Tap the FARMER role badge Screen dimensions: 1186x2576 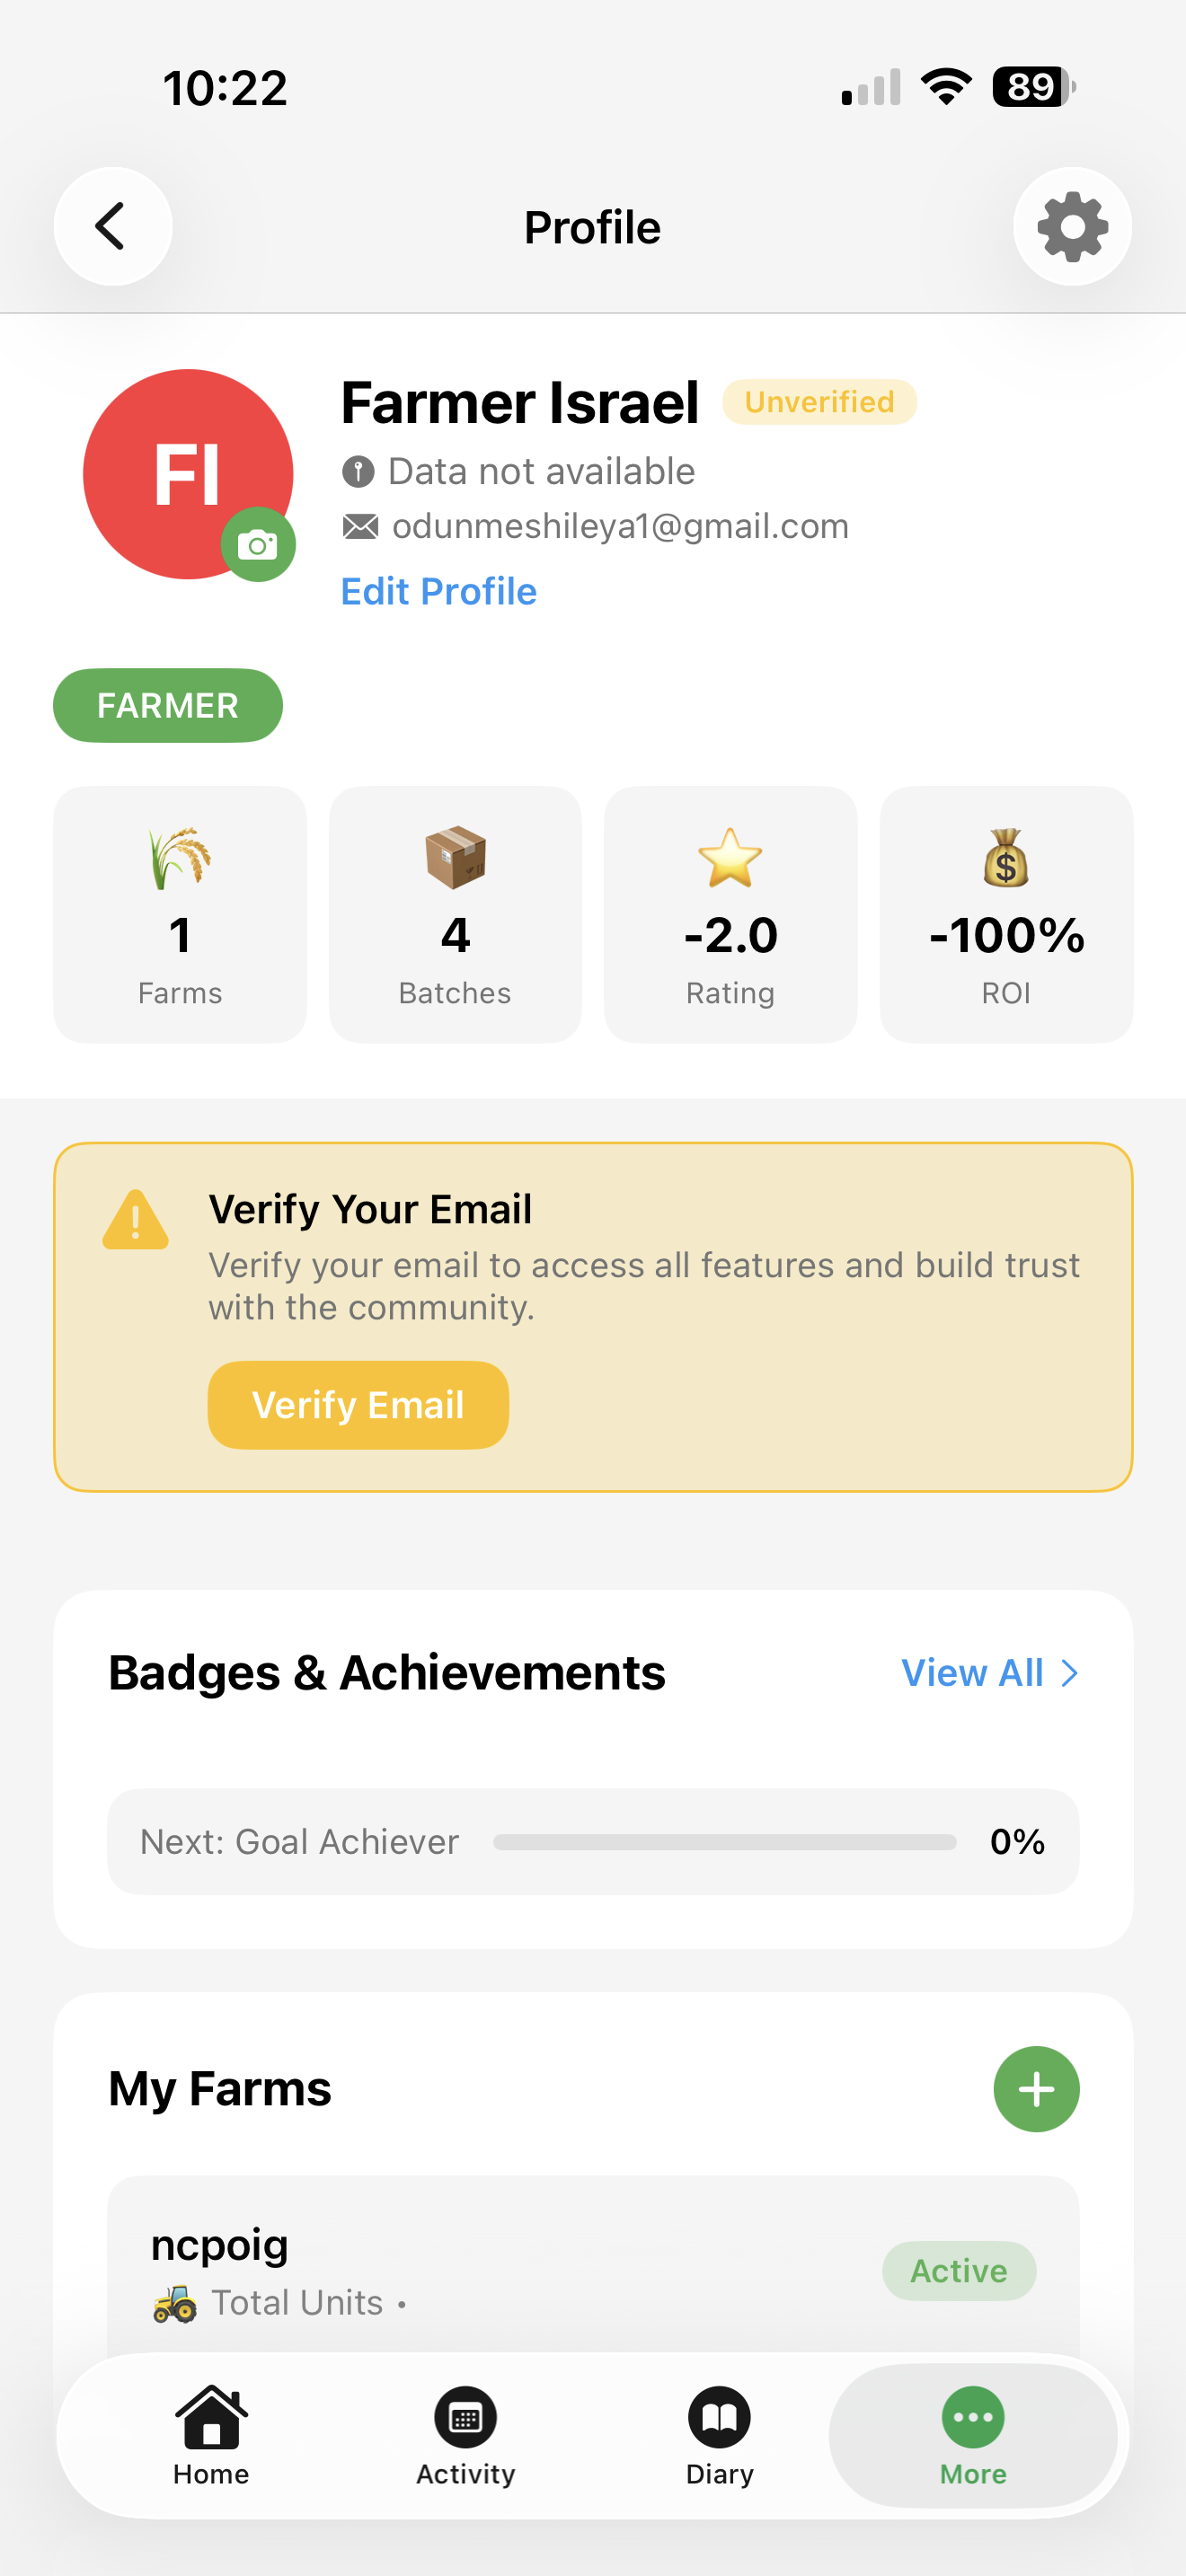(168, 705)
